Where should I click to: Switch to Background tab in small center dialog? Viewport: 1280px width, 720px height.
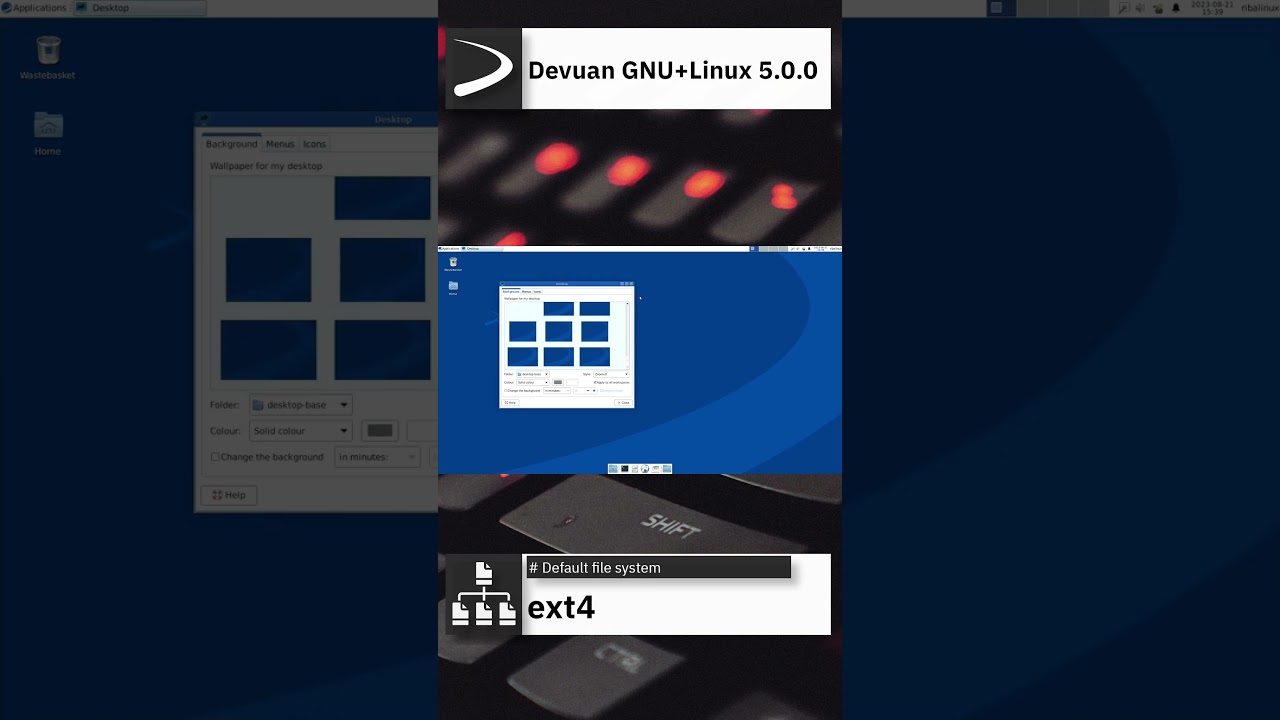pyautogui.click(x=511, y=292)
